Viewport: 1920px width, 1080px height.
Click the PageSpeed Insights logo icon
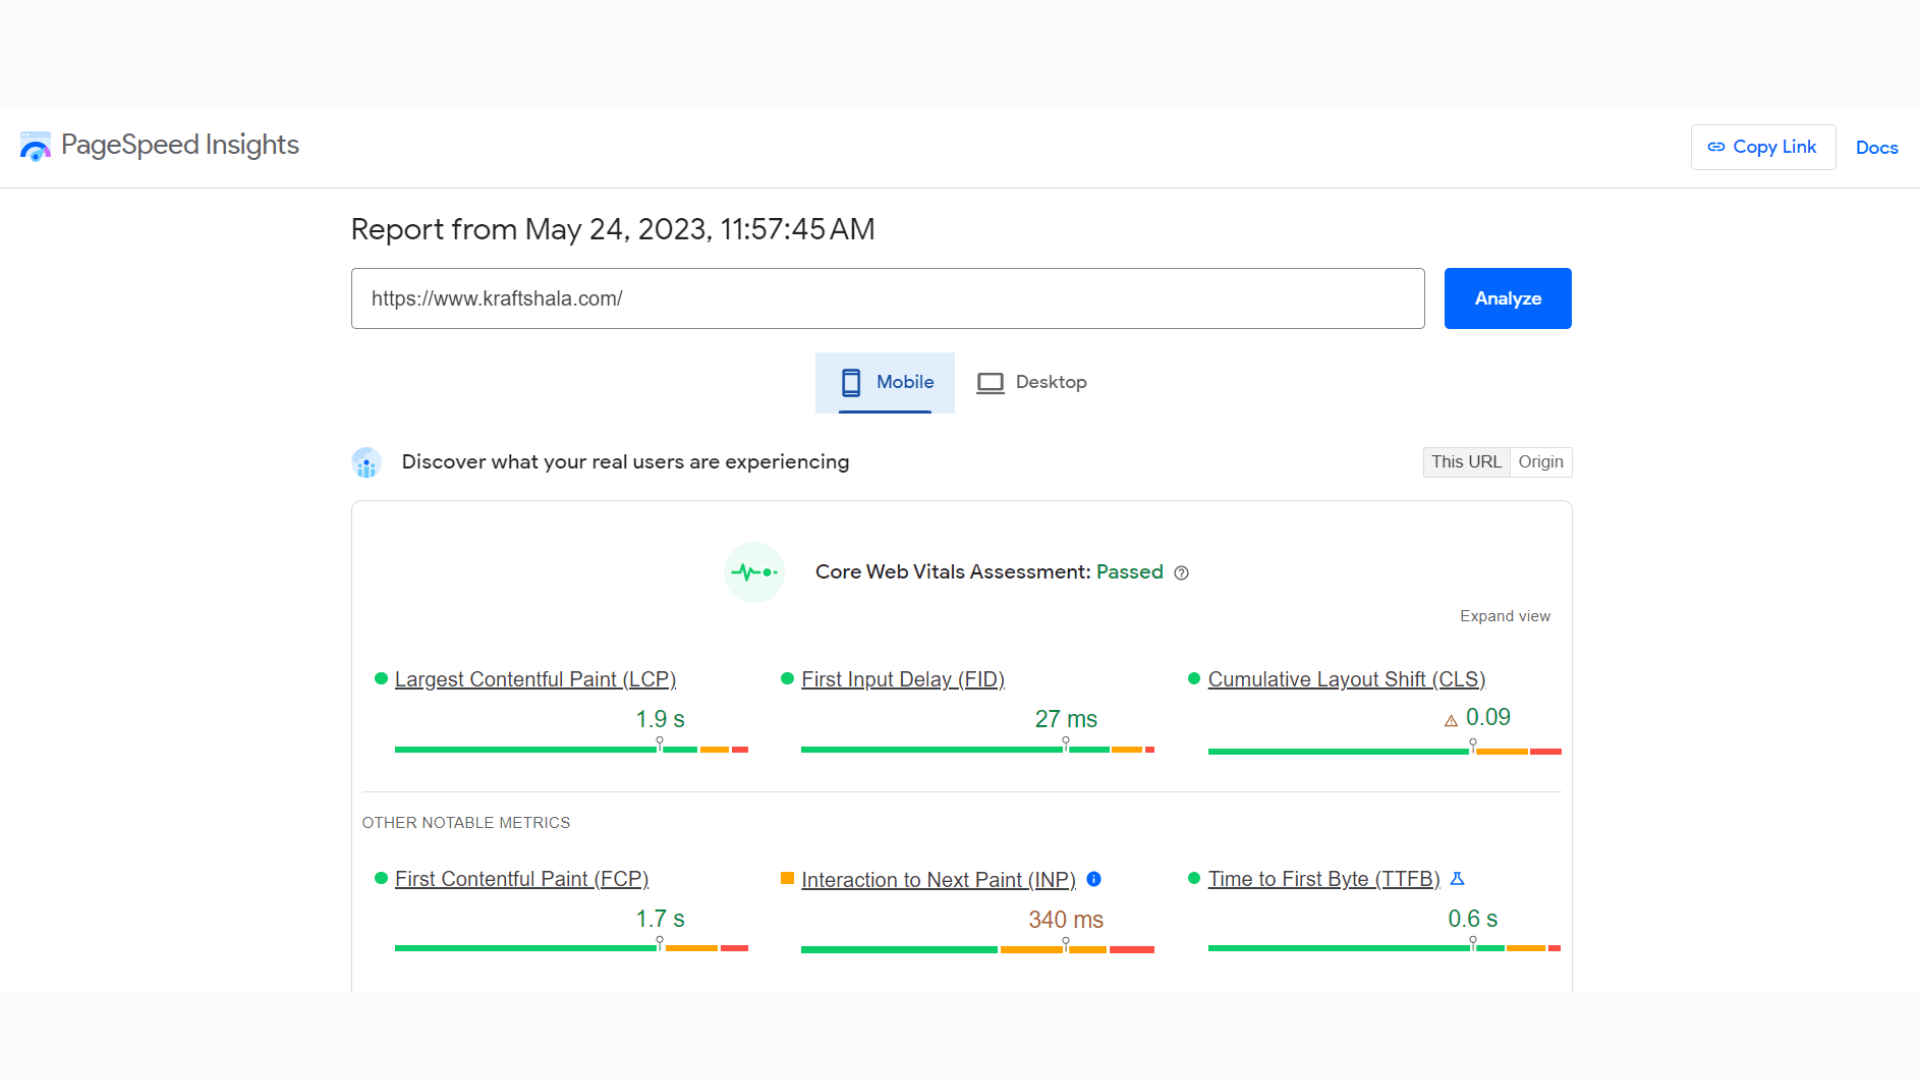click(x=35, y=146)
